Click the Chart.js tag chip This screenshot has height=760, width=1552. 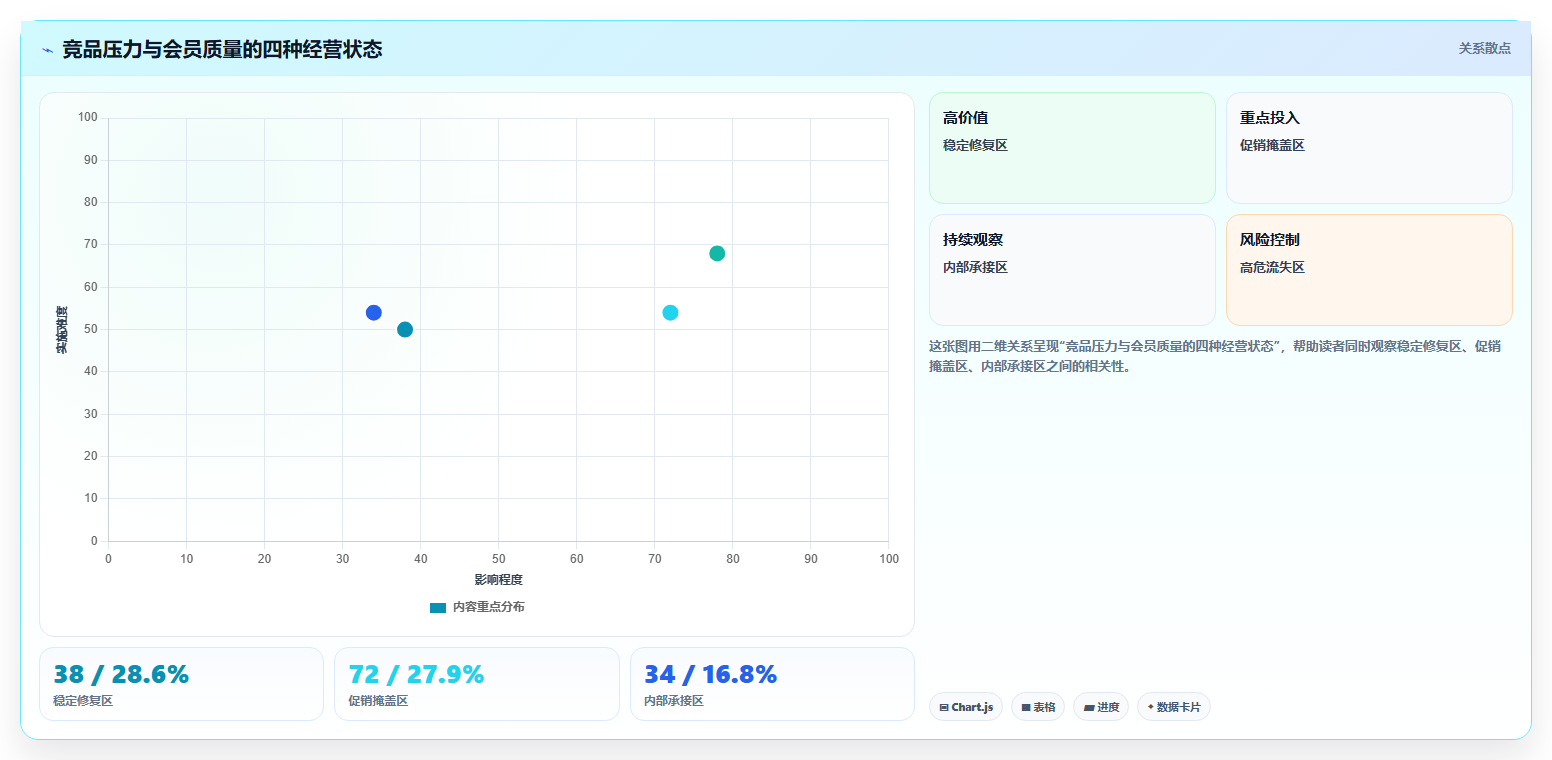point(966,707)
